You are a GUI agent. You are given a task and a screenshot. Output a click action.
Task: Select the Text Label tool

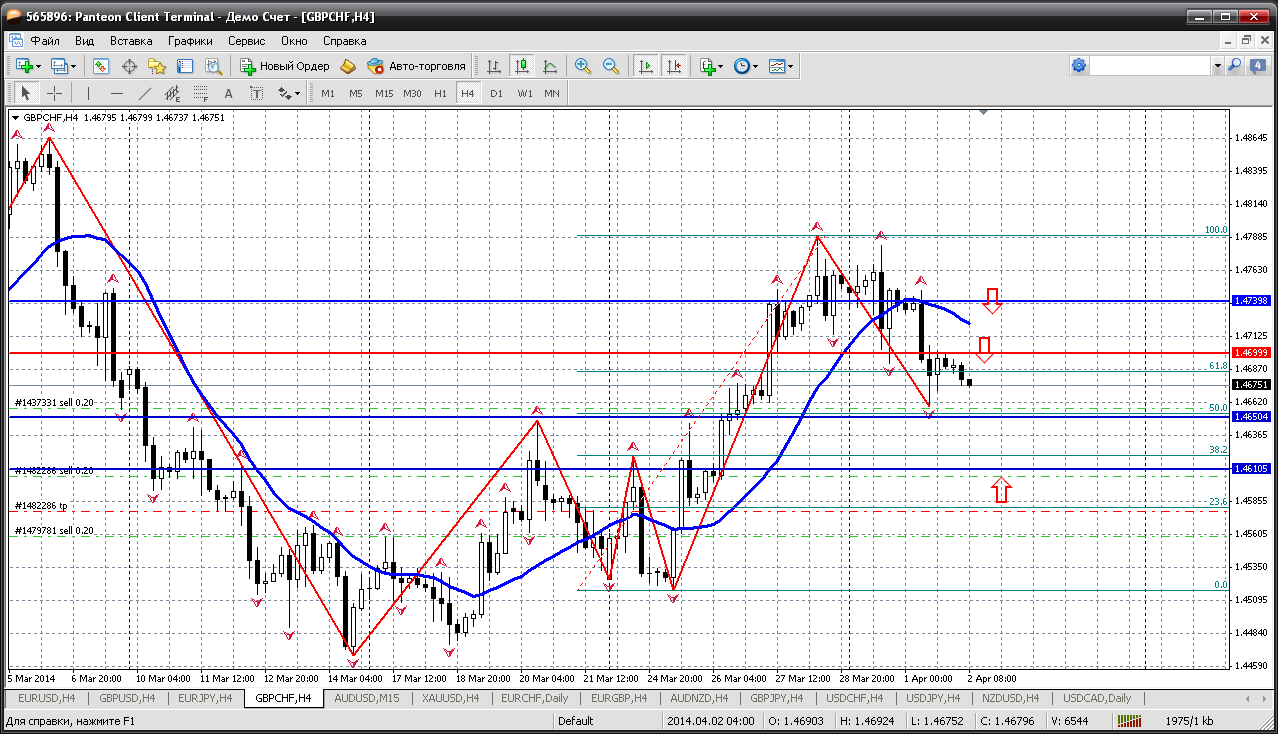click(x=256, y=93)
